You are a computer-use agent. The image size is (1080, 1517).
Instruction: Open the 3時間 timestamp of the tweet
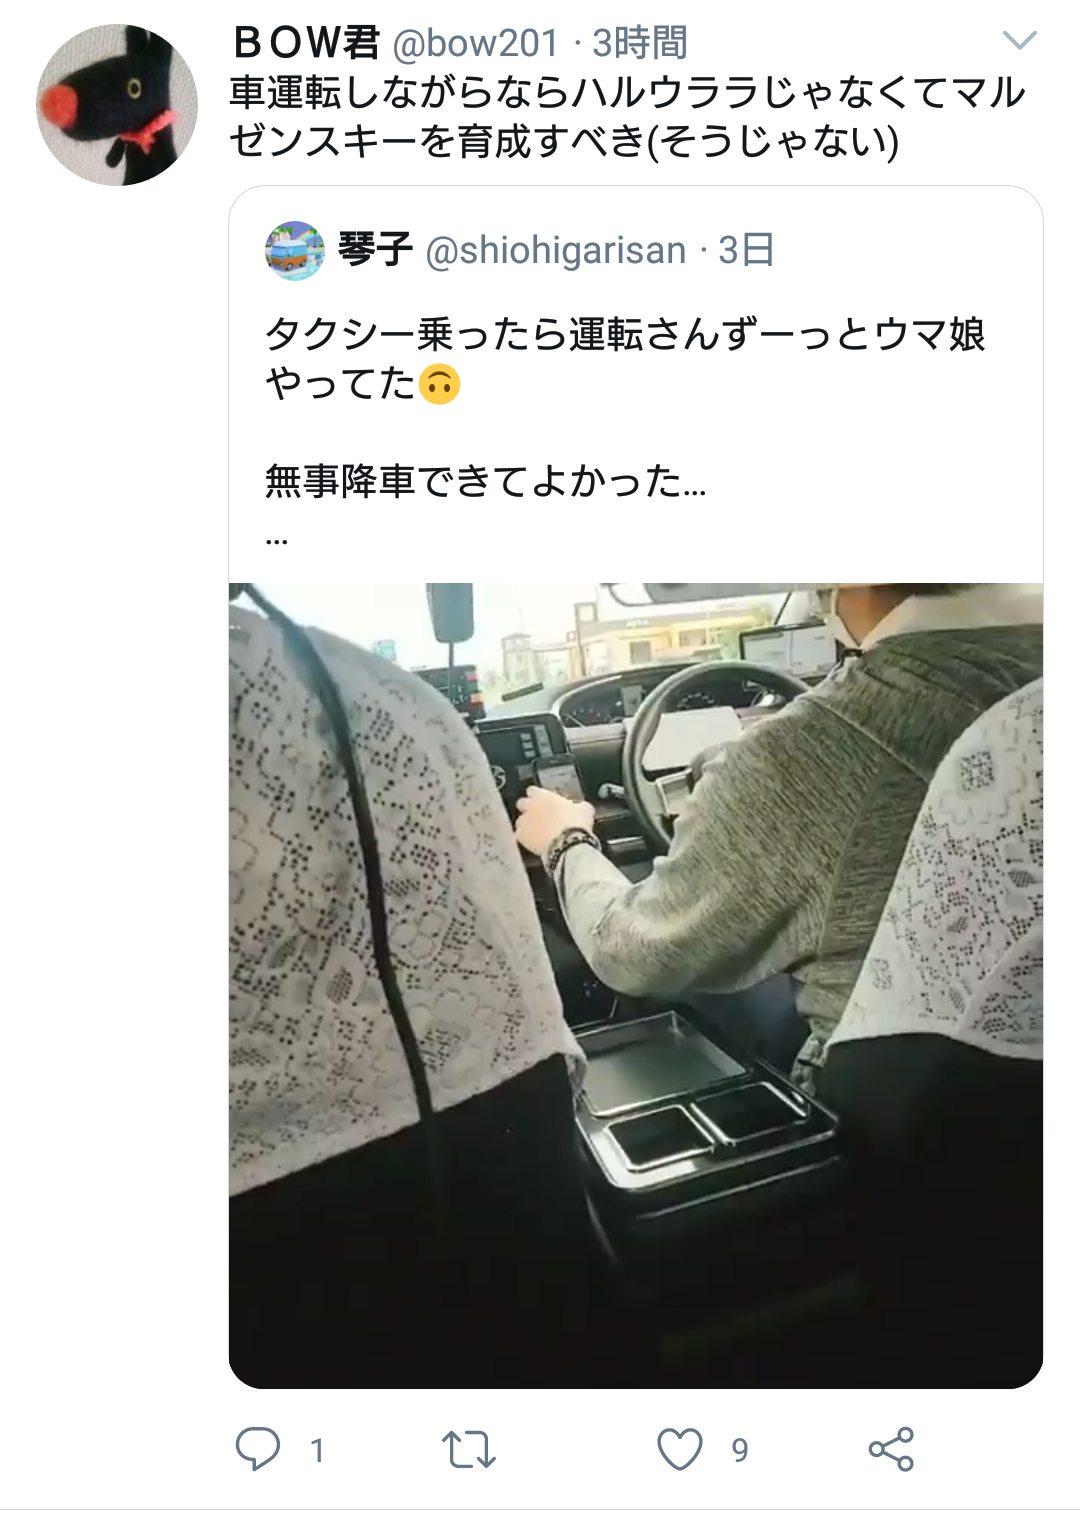[640, 43]
